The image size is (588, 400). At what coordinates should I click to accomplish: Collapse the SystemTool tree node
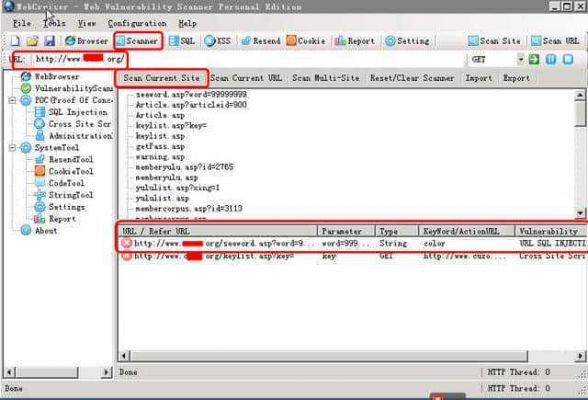tap(12, 148)
